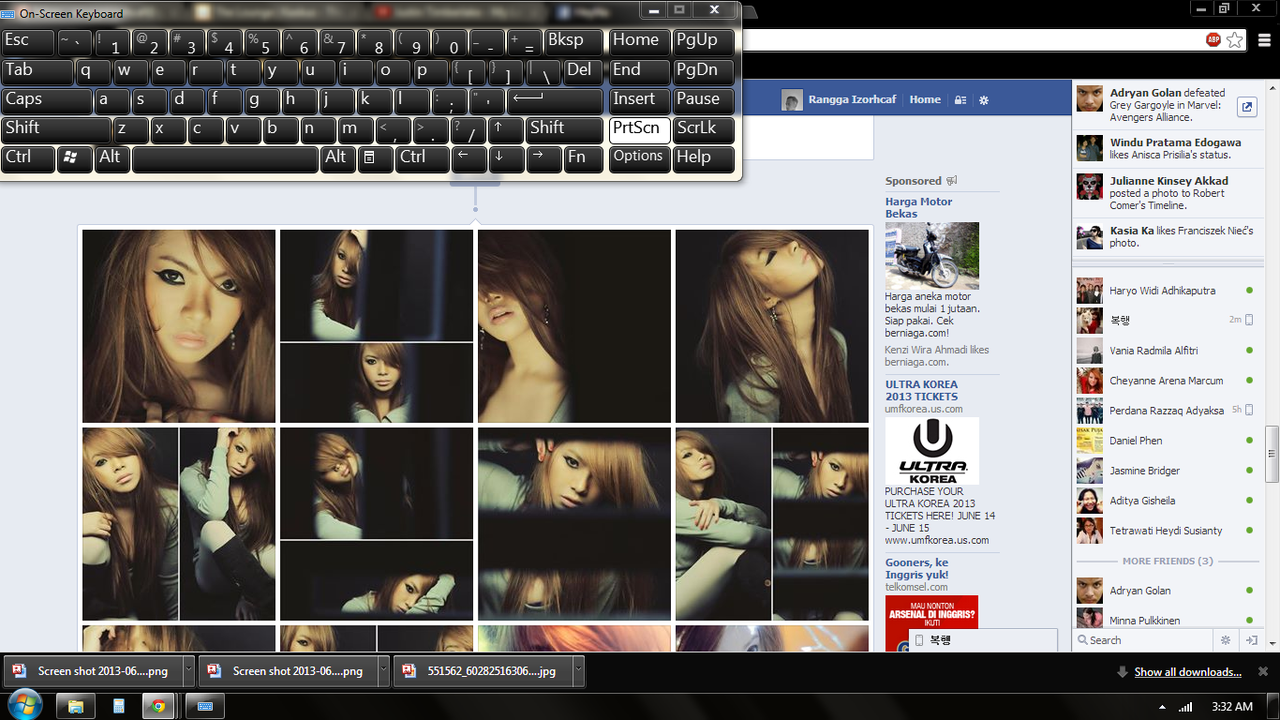1280x720 pixels.
Task: Open Facebook account settings gear icon
Action: (x=984, y=100)
